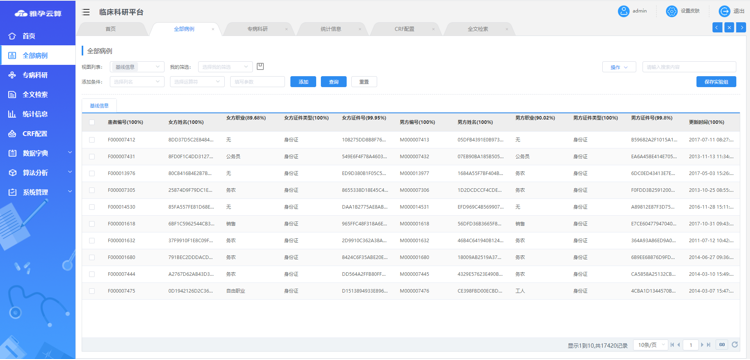Screen dimensions: 750x360
Task: Go to next page in pagination
Action: 702,345
